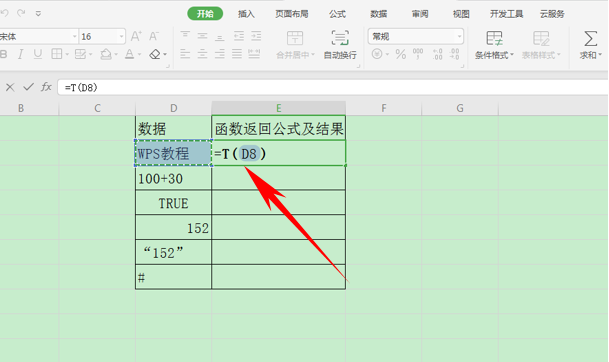This screenshot has width=609, height=362.
Task: Open the font name 宋体 dropdown
Action: (x=75, y=37)
